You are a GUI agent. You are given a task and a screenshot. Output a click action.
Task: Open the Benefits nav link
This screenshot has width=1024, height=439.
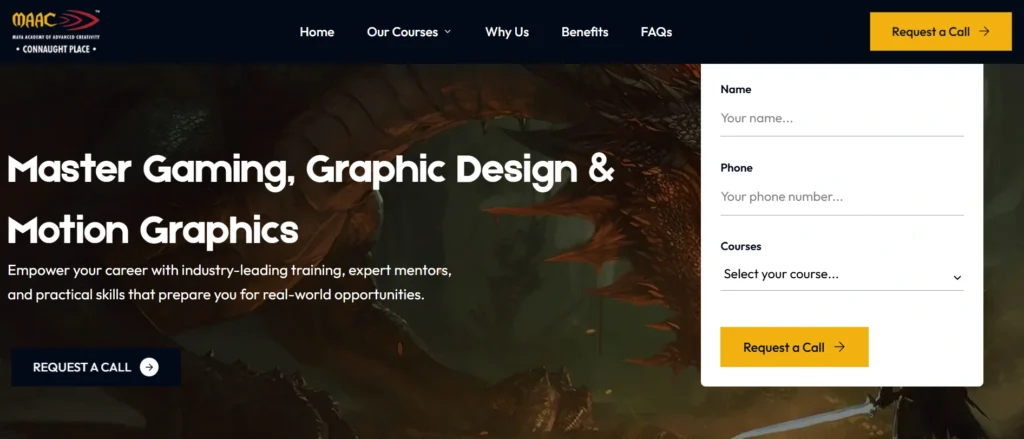point(584,32)
